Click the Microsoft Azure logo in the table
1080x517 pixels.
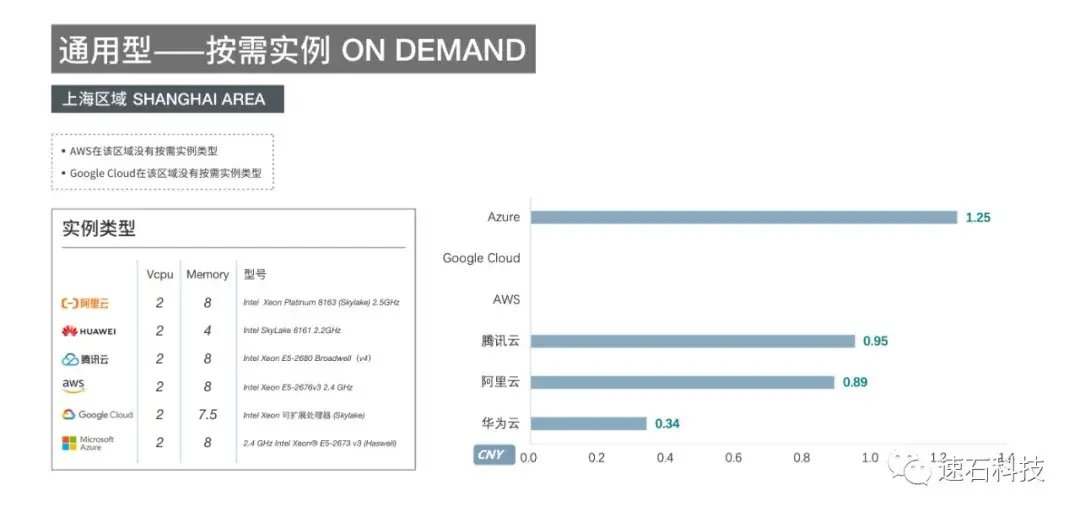pyautogui.click(x=88, y=443)
